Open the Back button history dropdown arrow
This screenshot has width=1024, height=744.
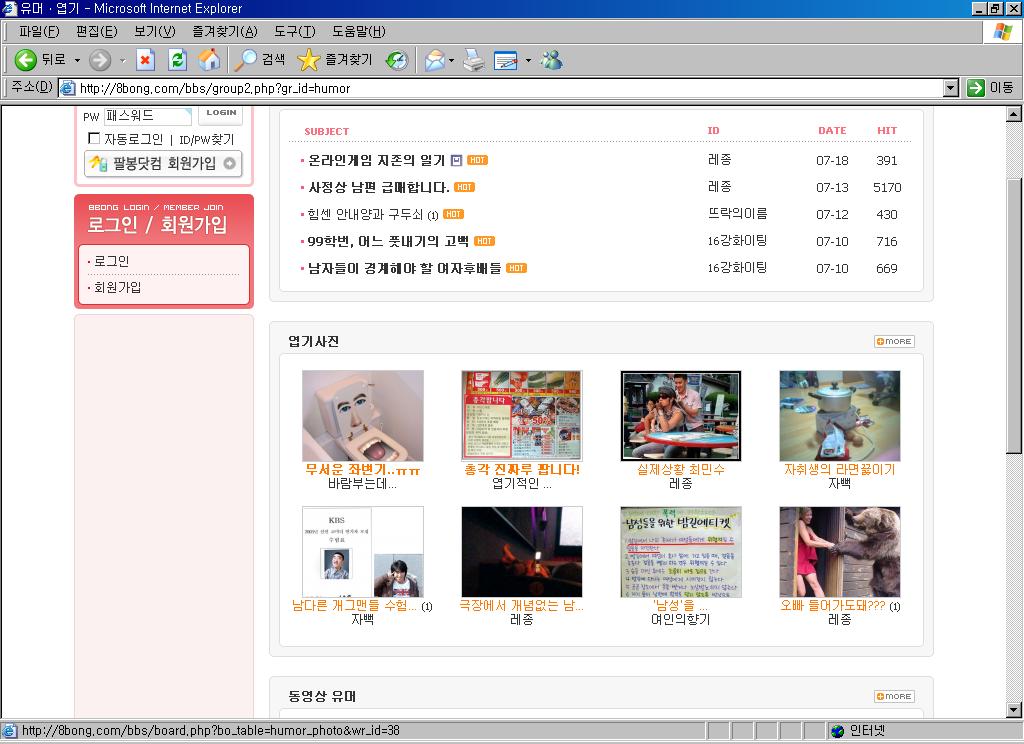(77, 60)
